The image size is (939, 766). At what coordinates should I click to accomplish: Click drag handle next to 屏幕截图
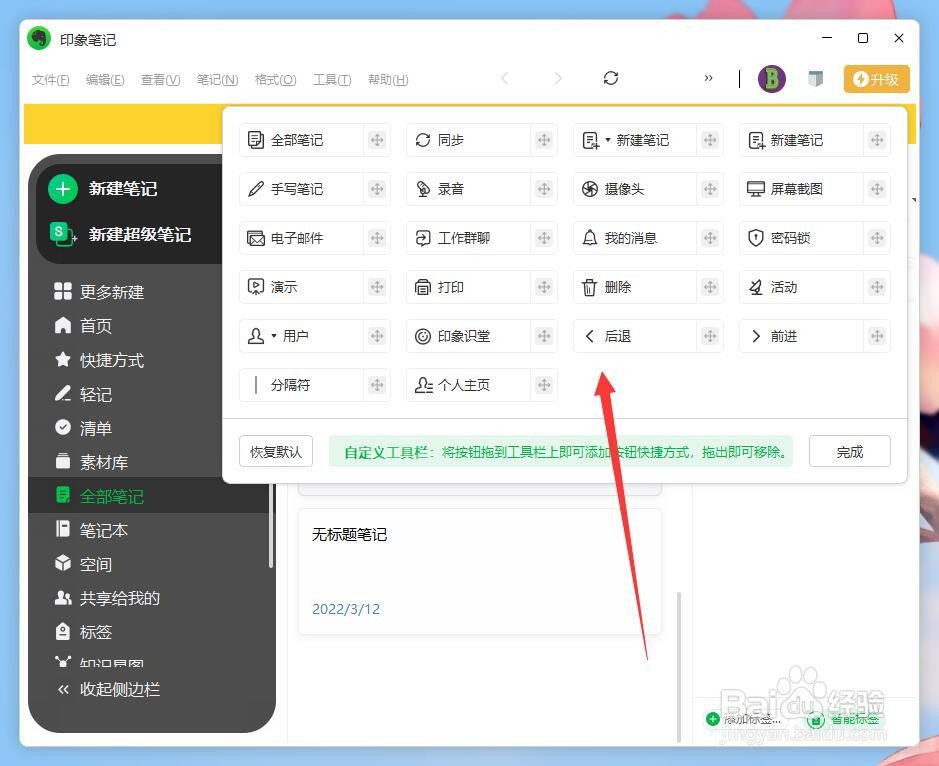point(877,189)
